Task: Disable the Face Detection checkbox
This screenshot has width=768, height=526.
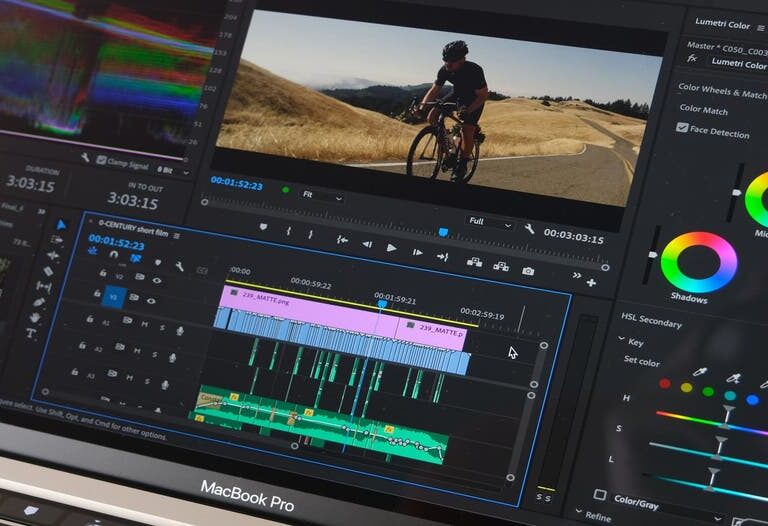Action: (x=682, y=128)
